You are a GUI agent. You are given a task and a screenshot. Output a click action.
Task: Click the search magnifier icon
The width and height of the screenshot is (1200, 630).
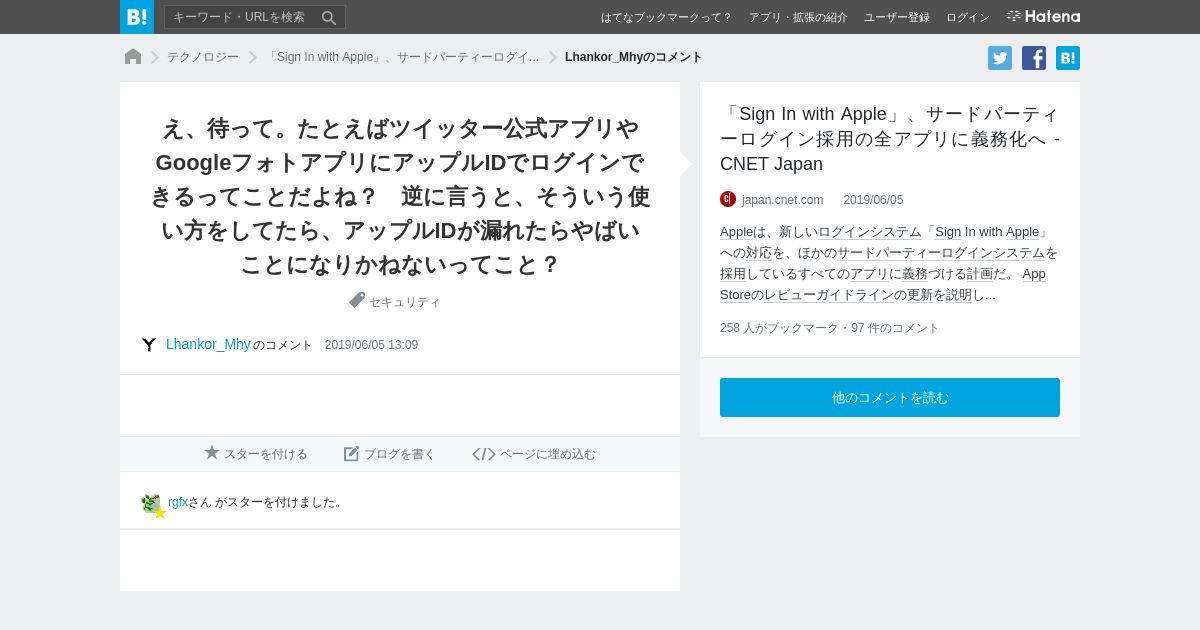(329, 17)
